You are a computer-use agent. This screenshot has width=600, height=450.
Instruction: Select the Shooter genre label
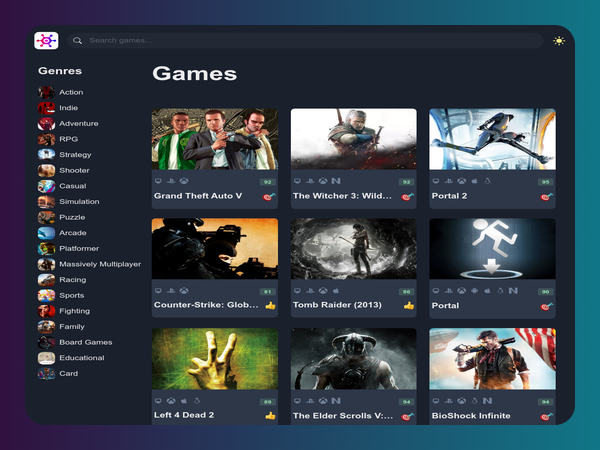74,170
